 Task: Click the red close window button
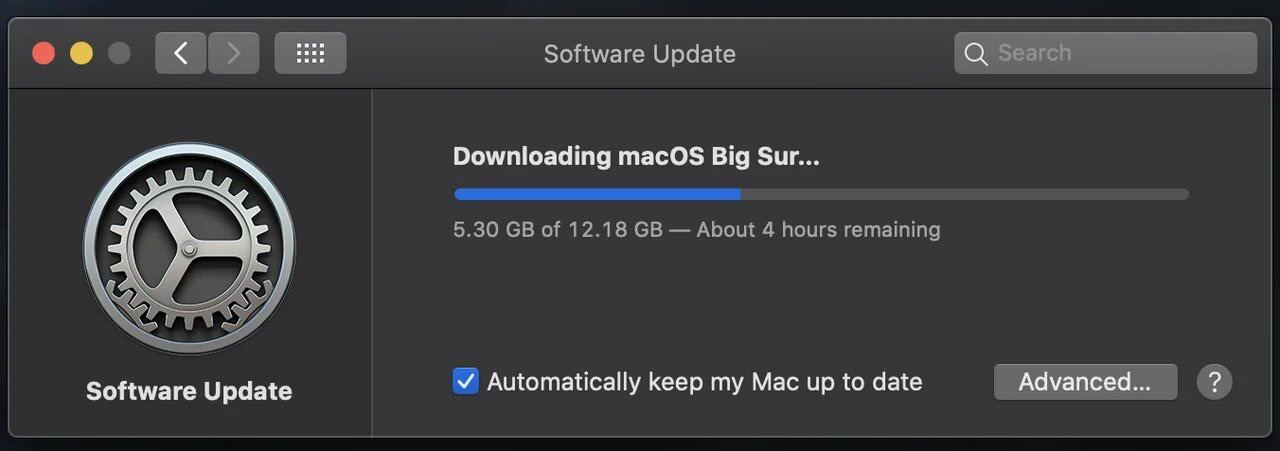point(43,53)
